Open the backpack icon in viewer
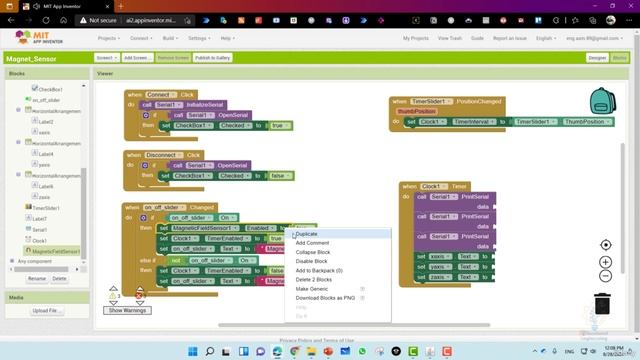Image resolution: width=640 pixels, height=360 pixels. 602,101
